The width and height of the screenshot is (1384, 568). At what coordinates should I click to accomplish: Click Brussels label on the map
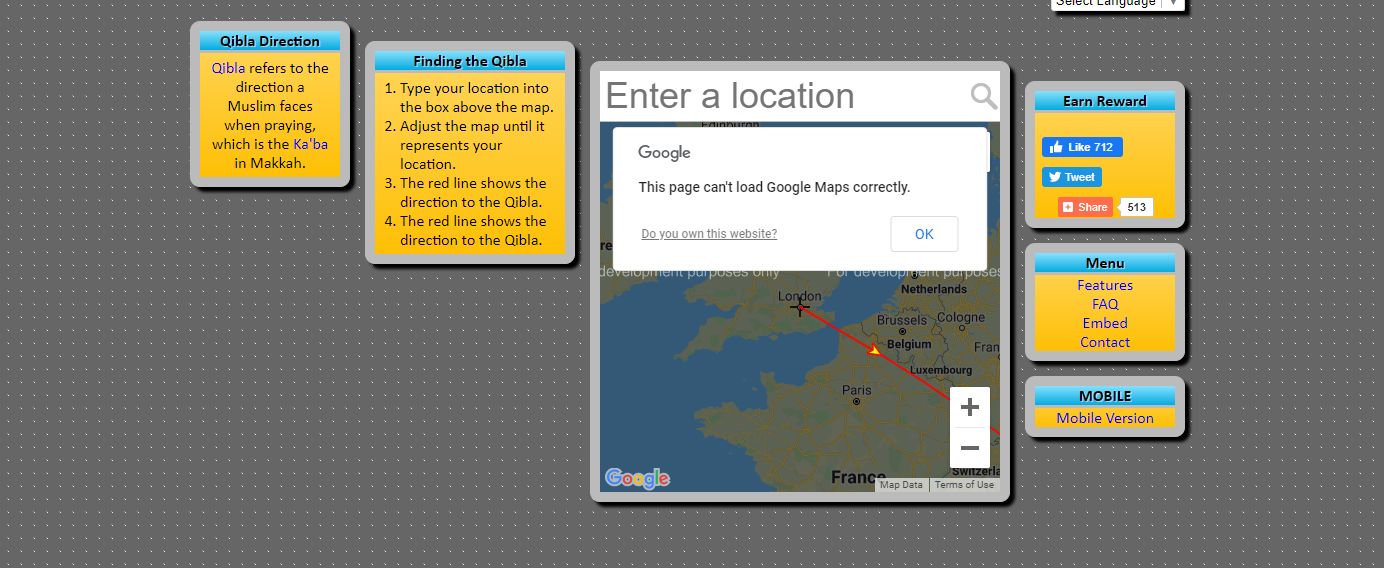tap(902, 320)
